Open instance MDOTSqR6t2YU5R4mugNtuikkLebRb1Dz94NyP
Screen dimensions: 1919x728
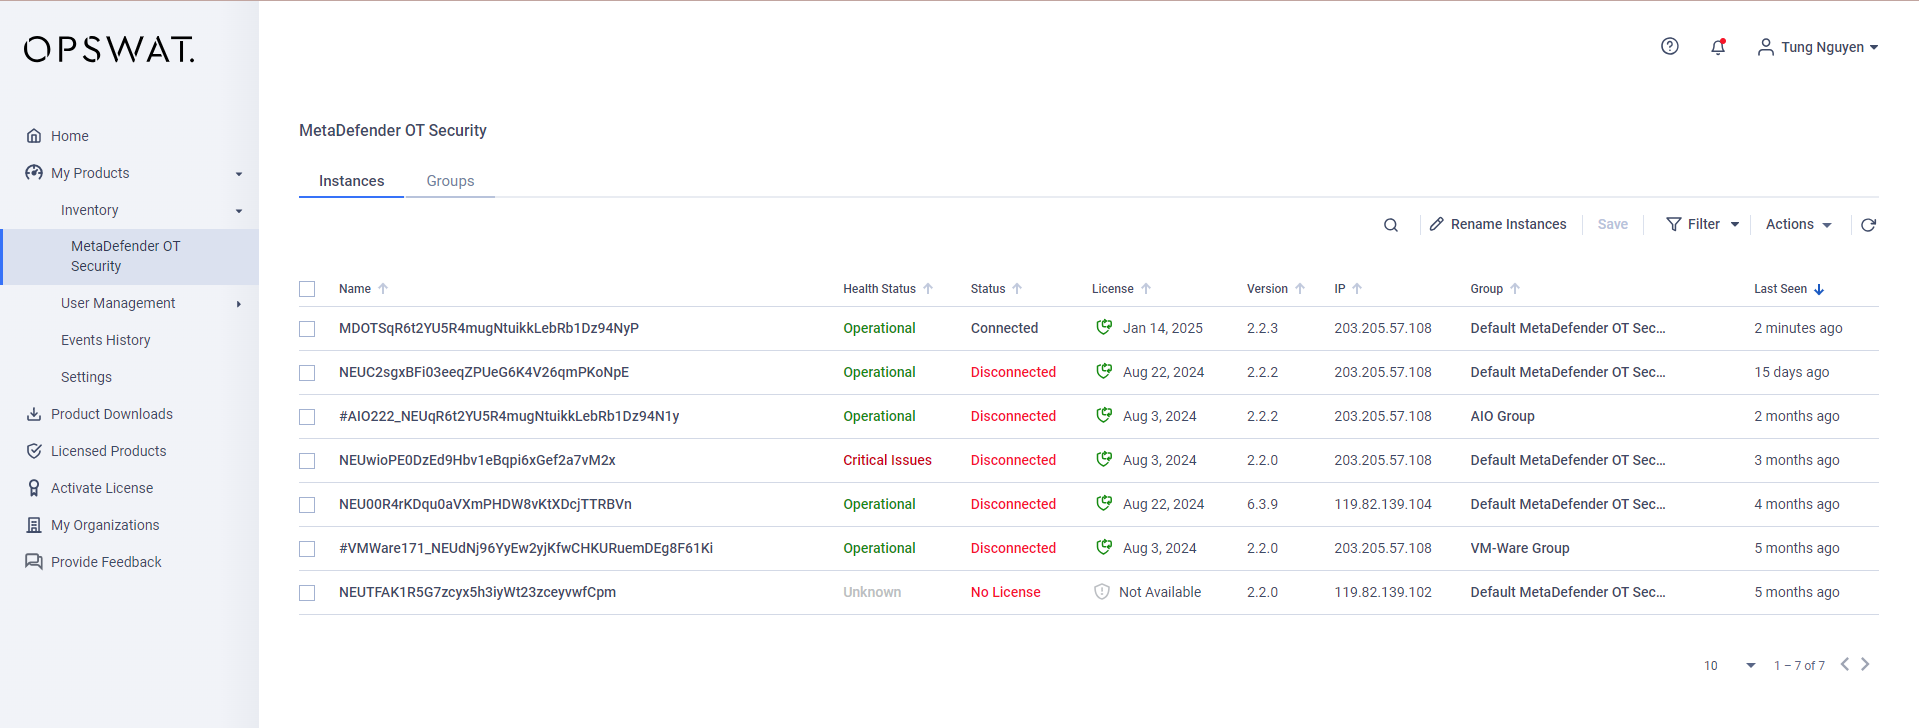pos(489,328)
